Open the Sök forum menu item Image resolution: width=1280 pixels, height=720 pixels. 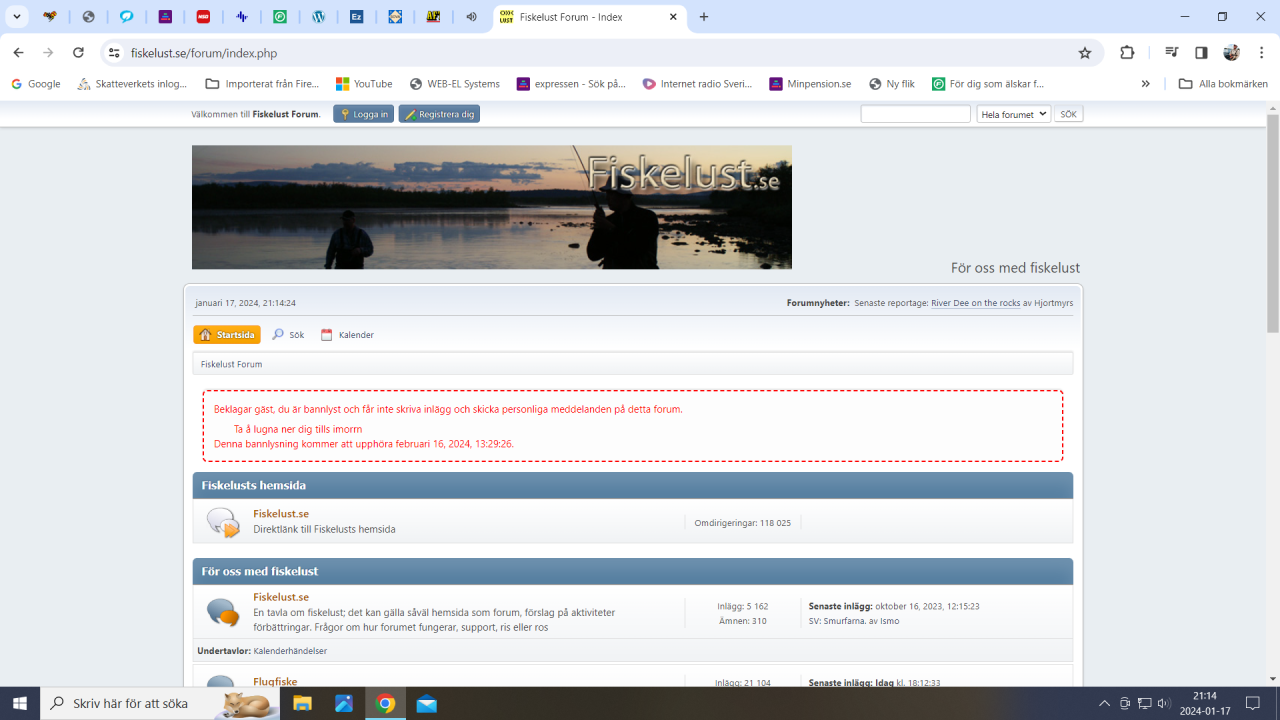(288, 335)
